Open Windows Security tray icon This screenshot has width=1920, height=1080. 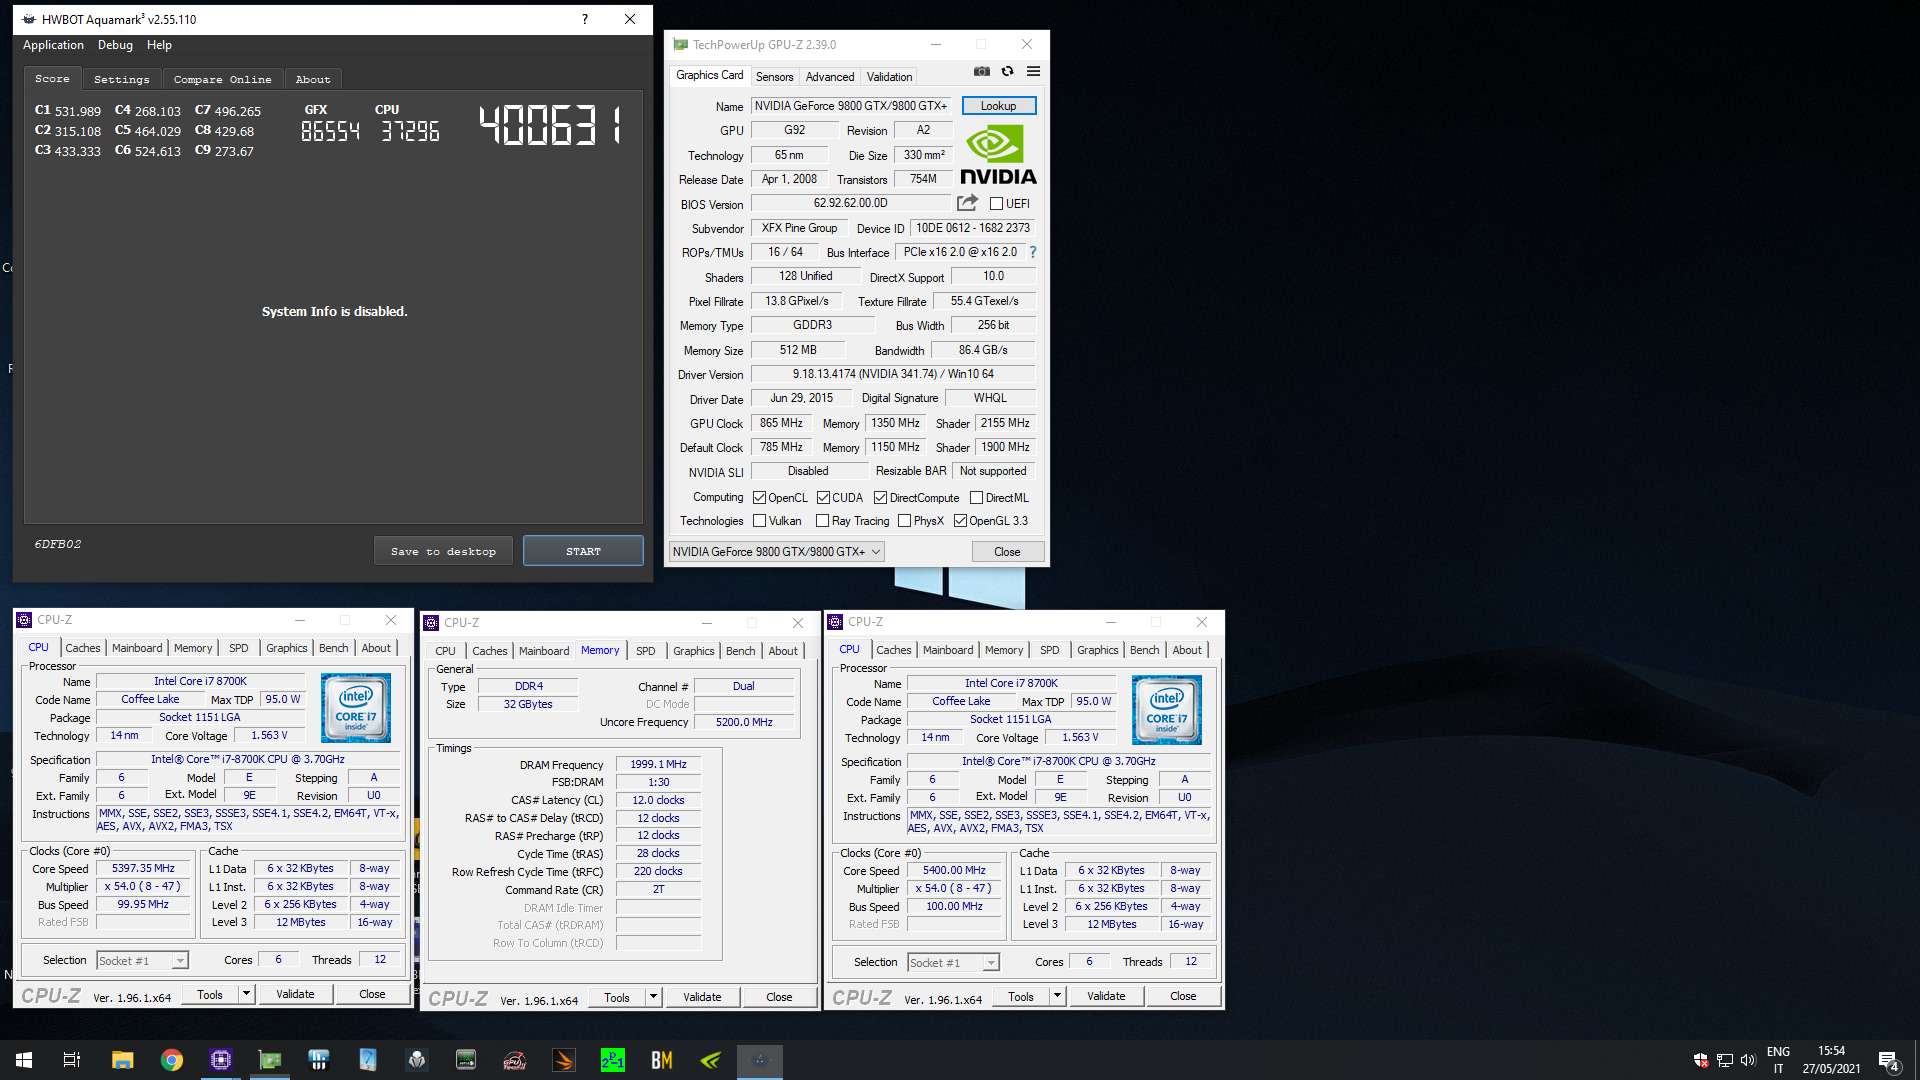[1701, 1060]
